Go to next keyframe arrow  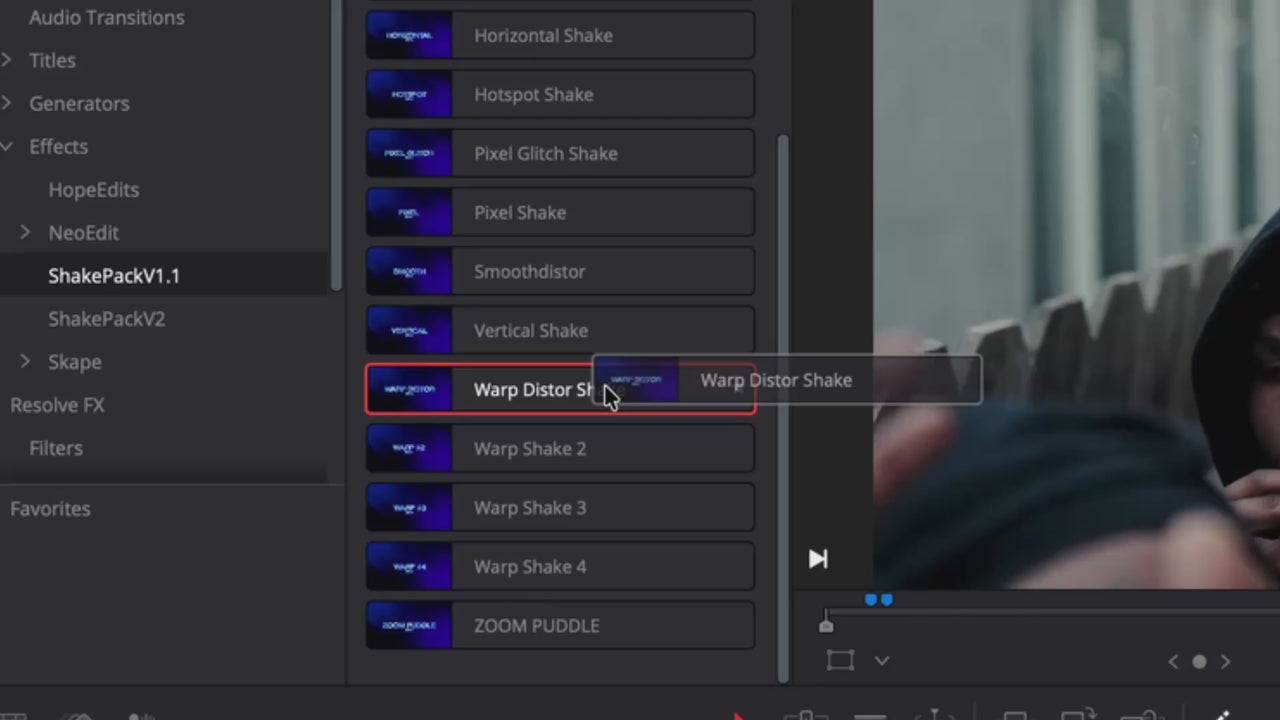tap(1226, 662)
